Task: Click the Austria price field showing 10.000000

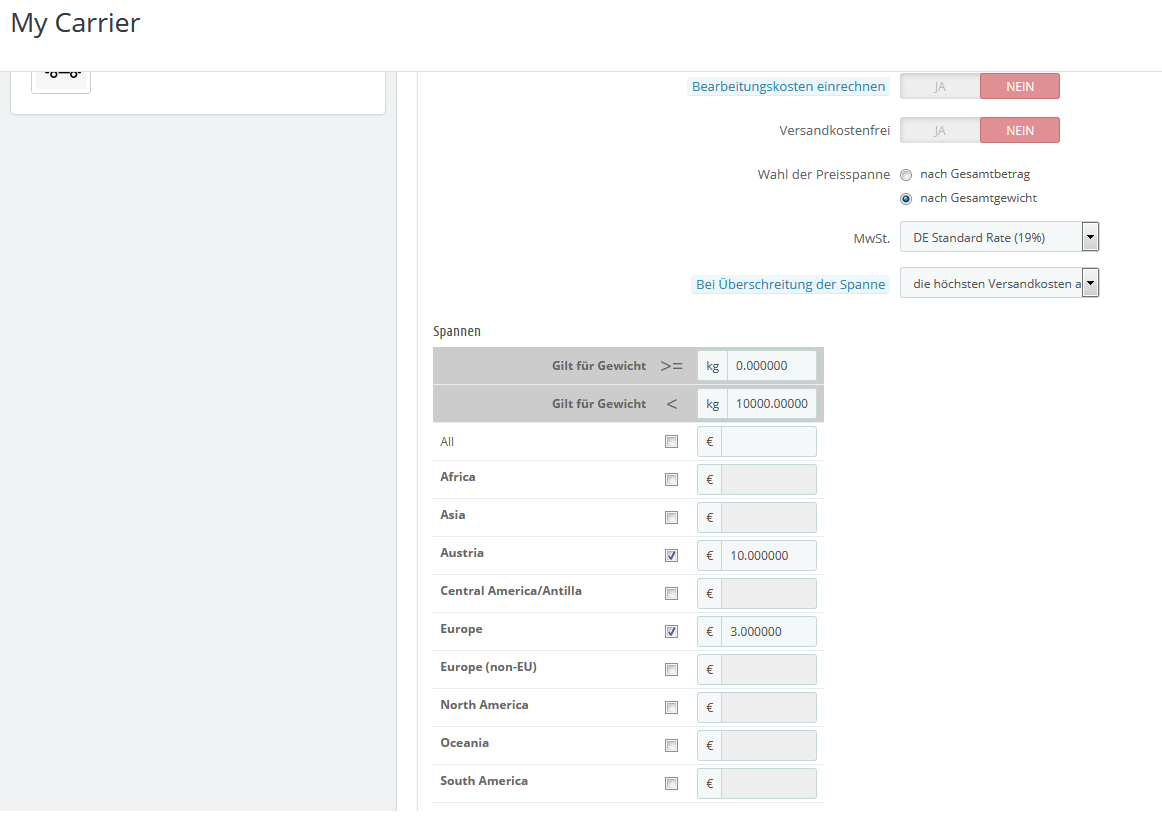Action: (768, 556)
